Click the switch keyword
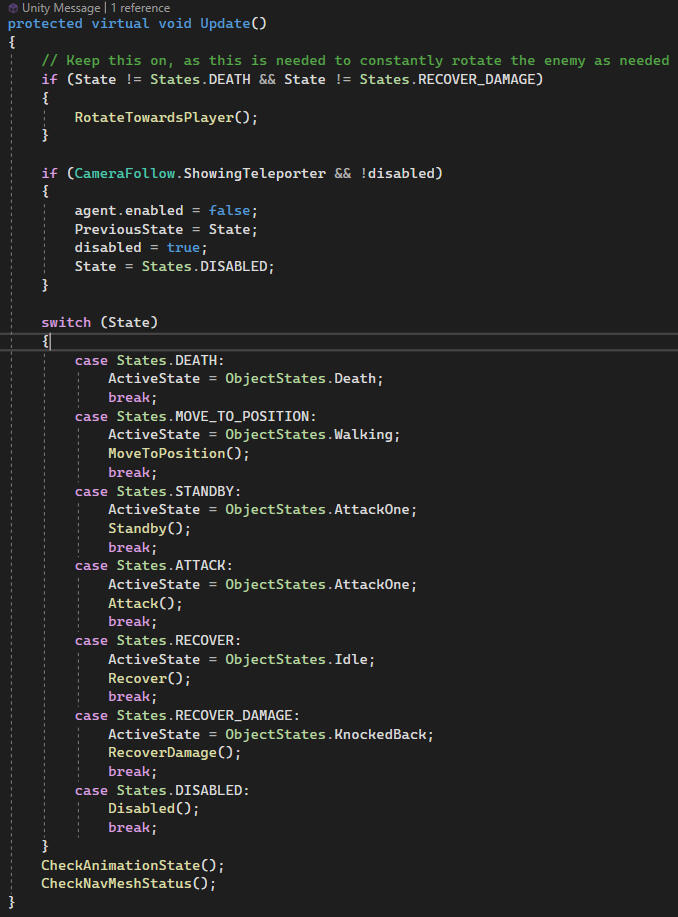678x917 pixels. coord(66,322)
